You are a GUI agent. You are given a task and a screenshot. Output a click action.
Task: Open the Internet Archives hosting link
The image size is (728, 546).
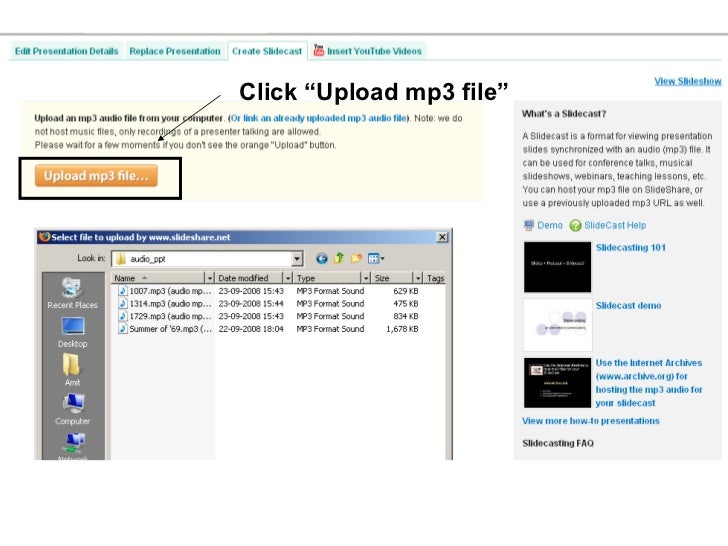tap(649, 383)
